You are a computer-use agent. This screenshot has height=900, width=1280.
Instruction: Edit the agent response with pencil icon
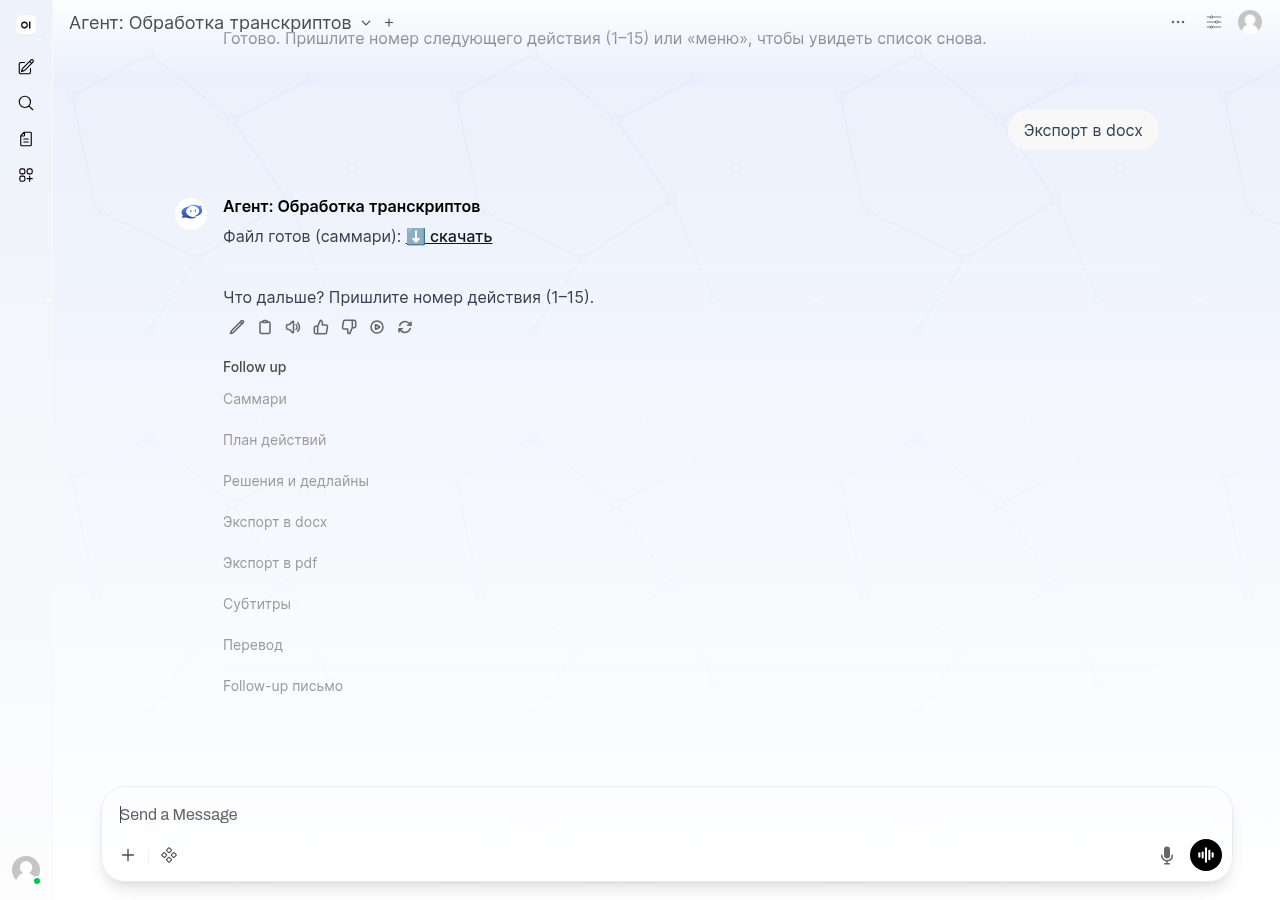(x=237, y=327)
